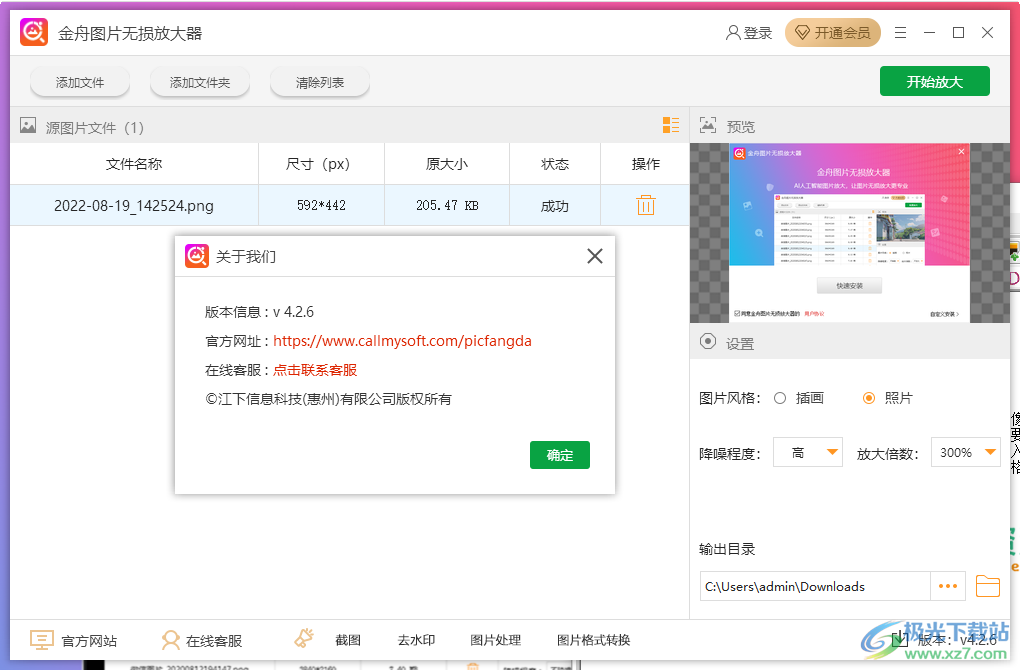Click the official website (官方网站) monitor icon
The width and height of the screenshot is (1020, 670).
pos(42,640)
